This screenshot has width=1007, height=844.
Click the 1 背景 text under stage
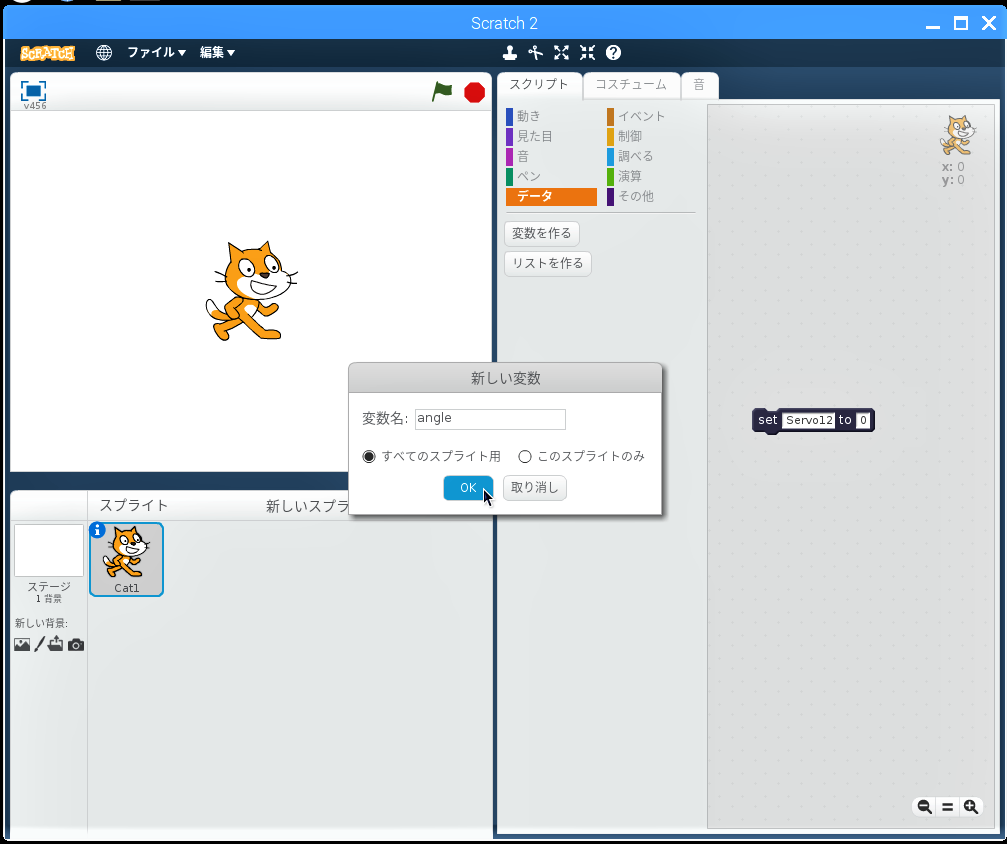(x=49, y=599)
